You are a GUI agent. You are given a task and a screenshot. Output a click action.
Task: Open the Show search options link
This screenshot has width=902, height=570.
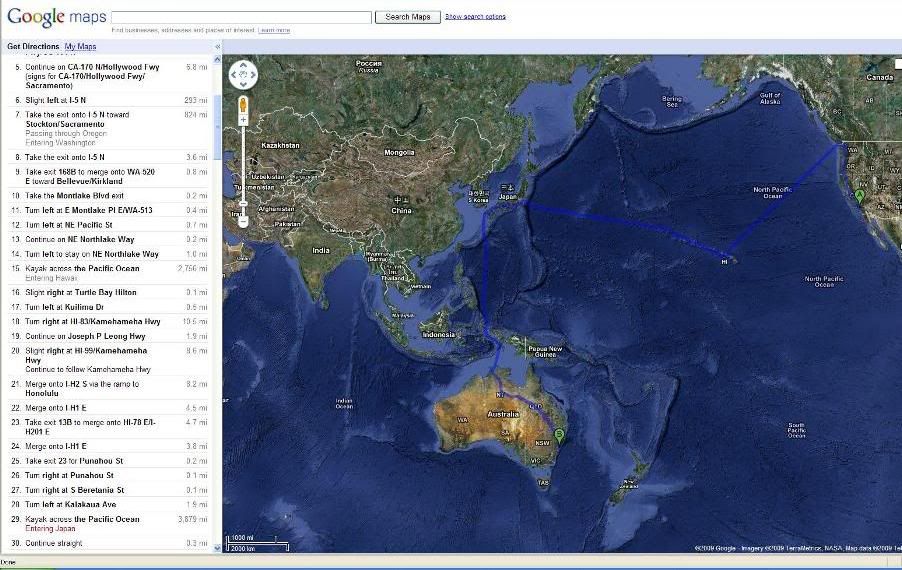click(475, 17)
